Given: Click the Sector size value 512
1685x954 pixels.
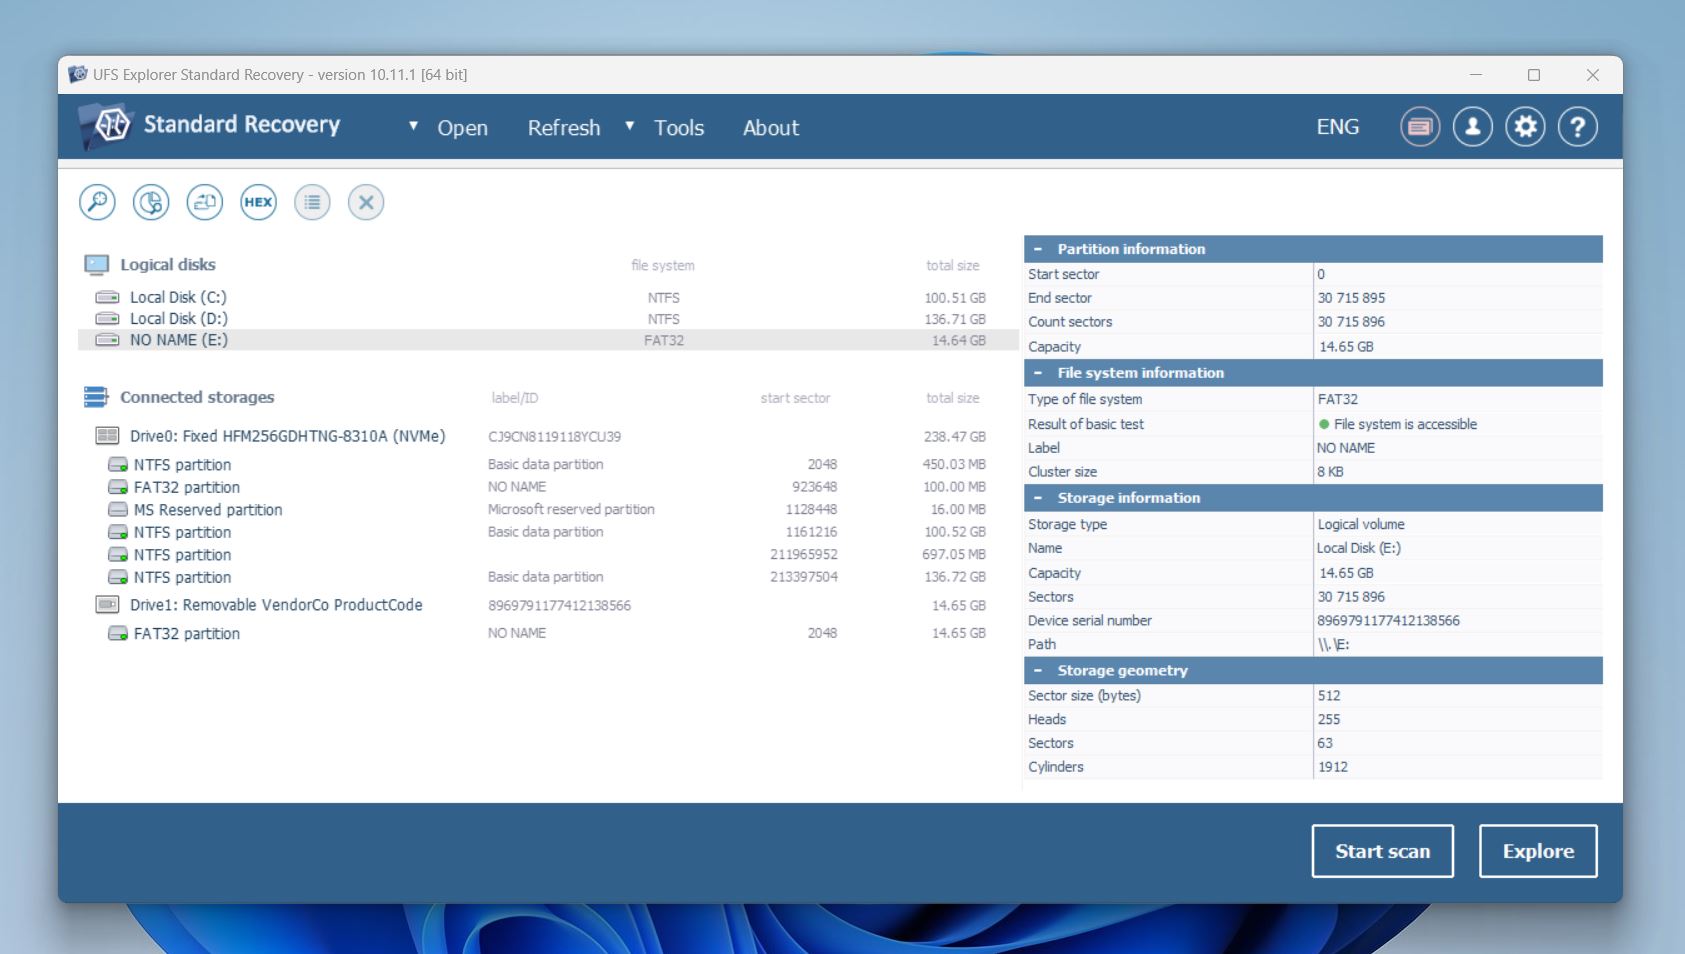Looking at the screenshot, I should 1328,696.
